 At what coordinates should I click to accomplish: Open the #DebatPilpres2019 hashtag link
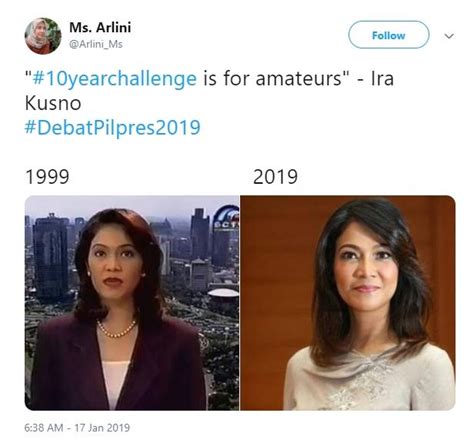(113, 128)
